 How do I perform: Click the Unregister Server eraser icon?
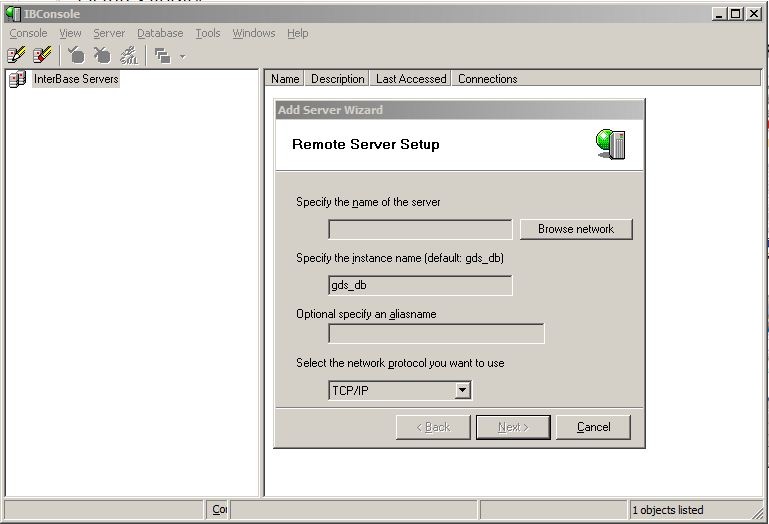(42, 55)
